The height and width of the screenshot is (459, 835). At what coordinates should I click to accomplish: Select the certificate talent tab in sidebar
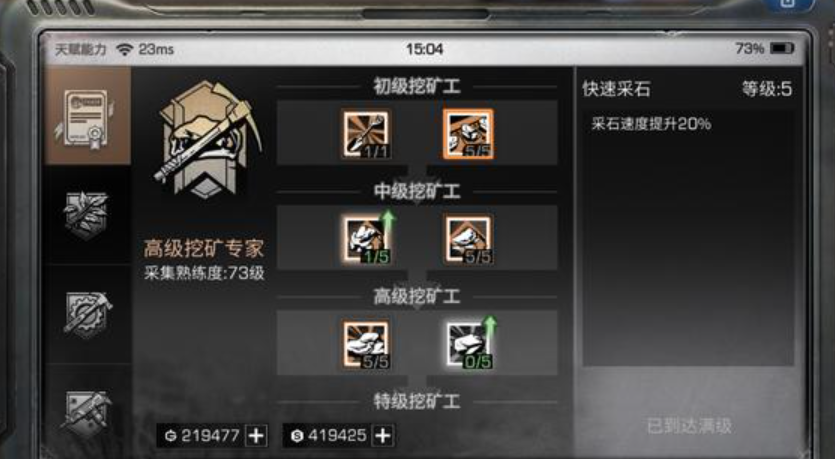tap(87, 116)
